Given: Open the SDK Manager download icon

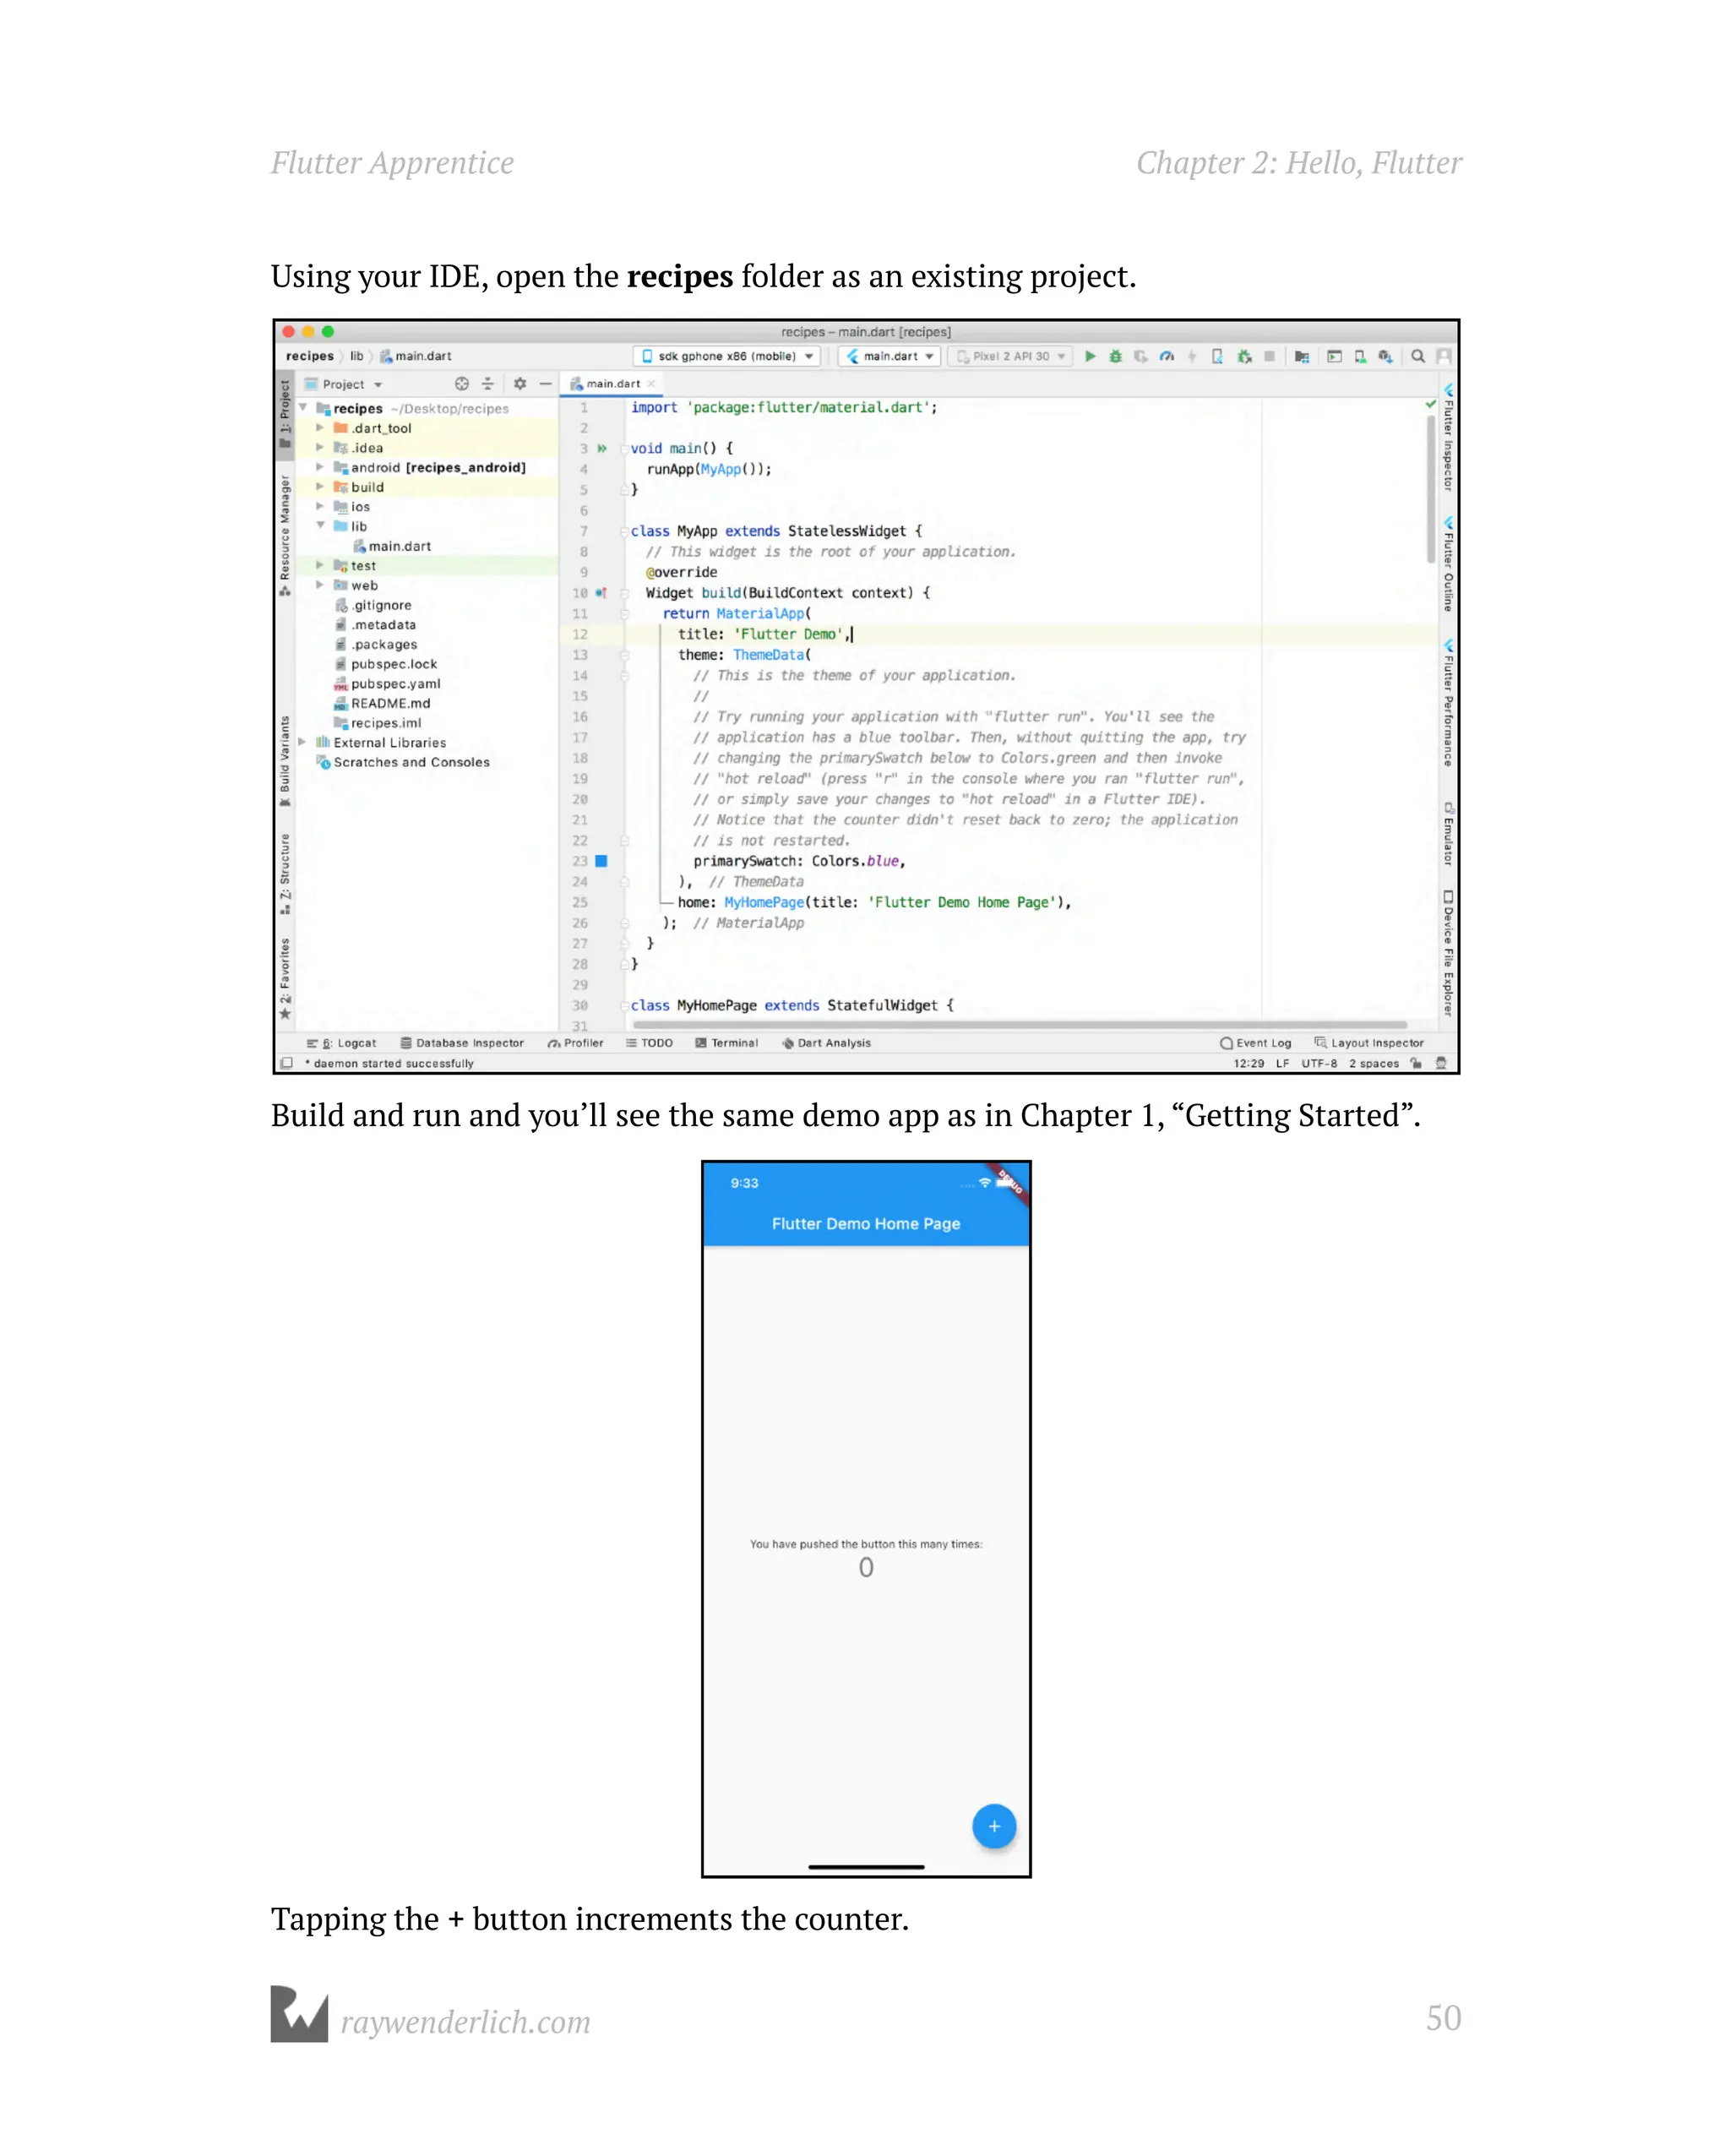Looking at the screenshot, I should 1385,356.
